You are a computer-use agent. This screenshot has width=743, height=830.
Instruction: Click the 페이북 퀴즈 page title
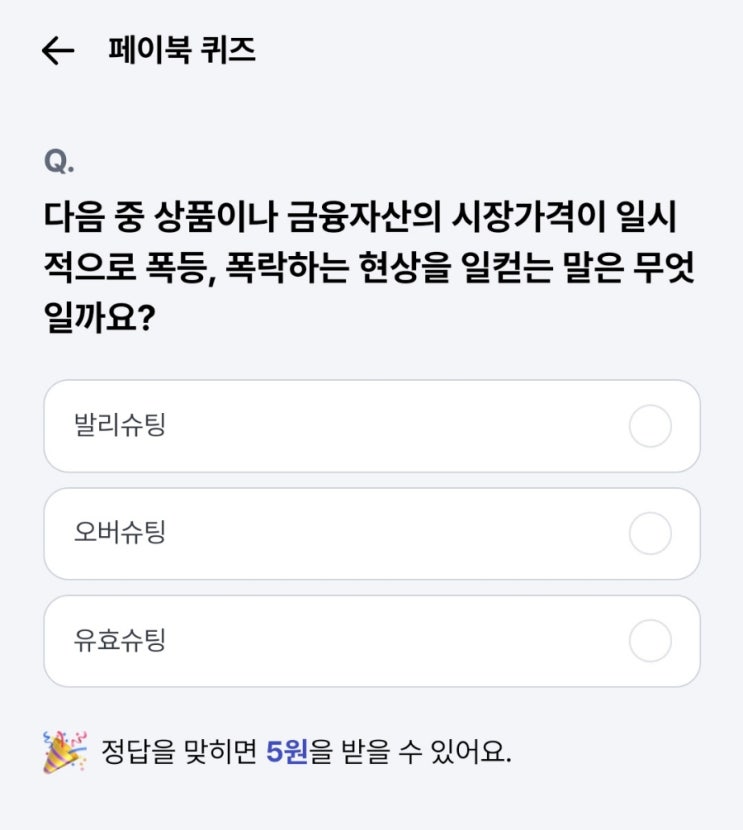(x=182, y=51)
